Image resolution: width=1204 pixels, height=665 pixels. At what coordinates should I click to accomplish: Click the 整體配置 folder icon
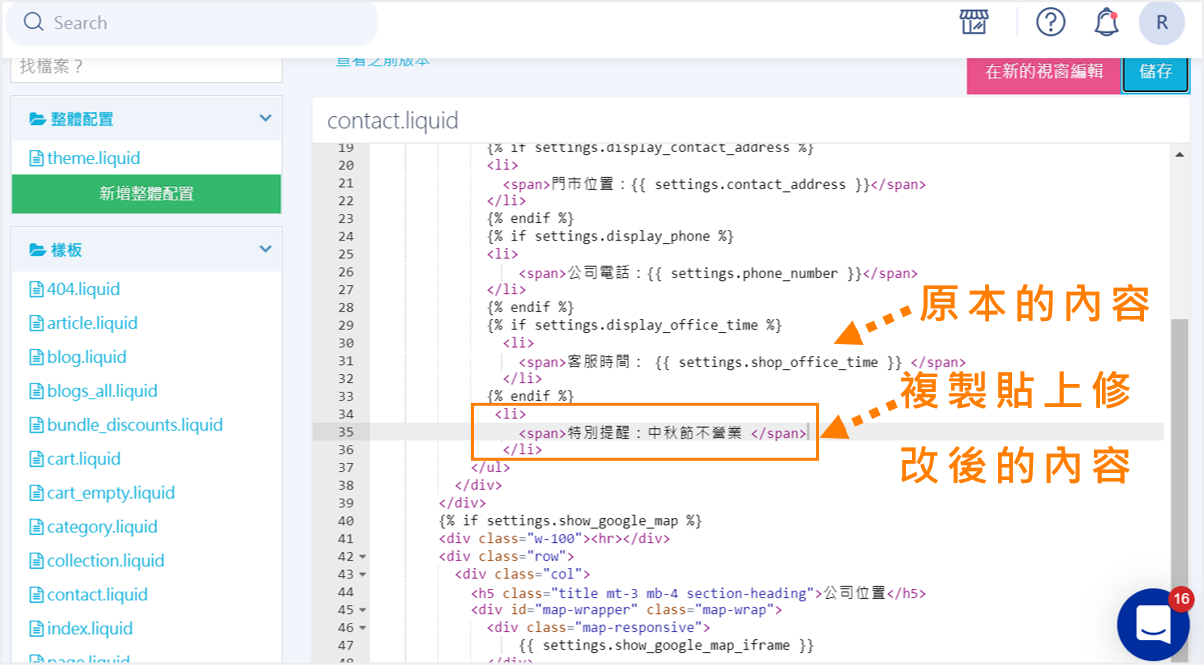(x=38, y=119)
